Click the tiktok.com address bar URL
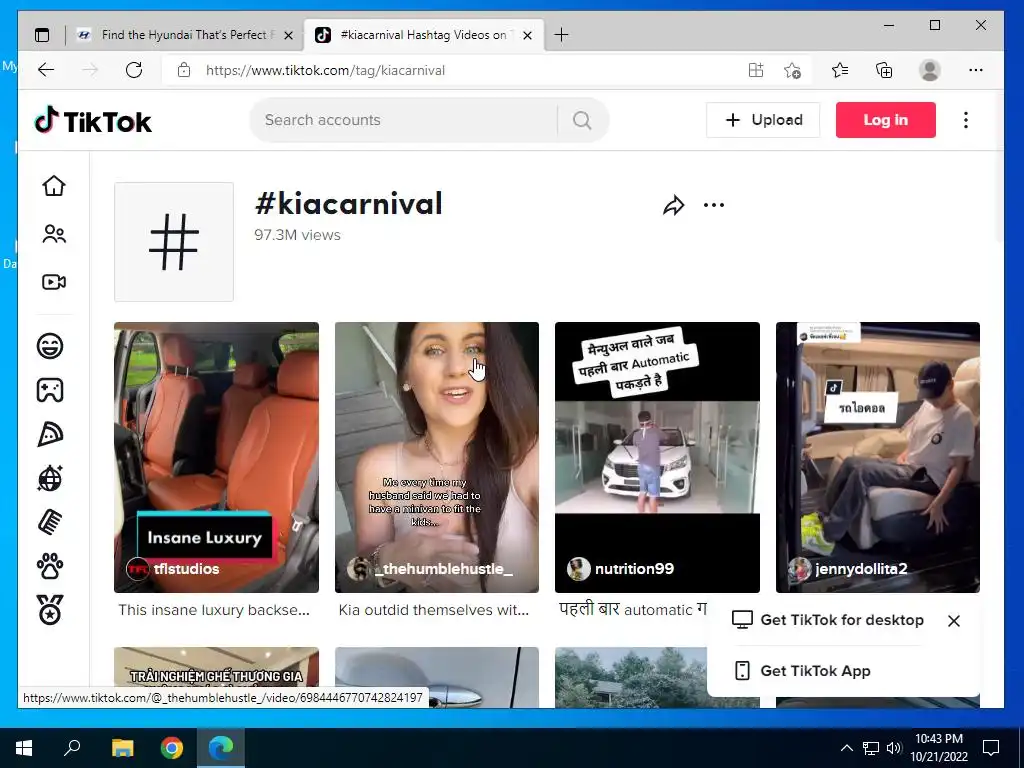Viewport: 1024px width, 768px height. pos(325,71)
